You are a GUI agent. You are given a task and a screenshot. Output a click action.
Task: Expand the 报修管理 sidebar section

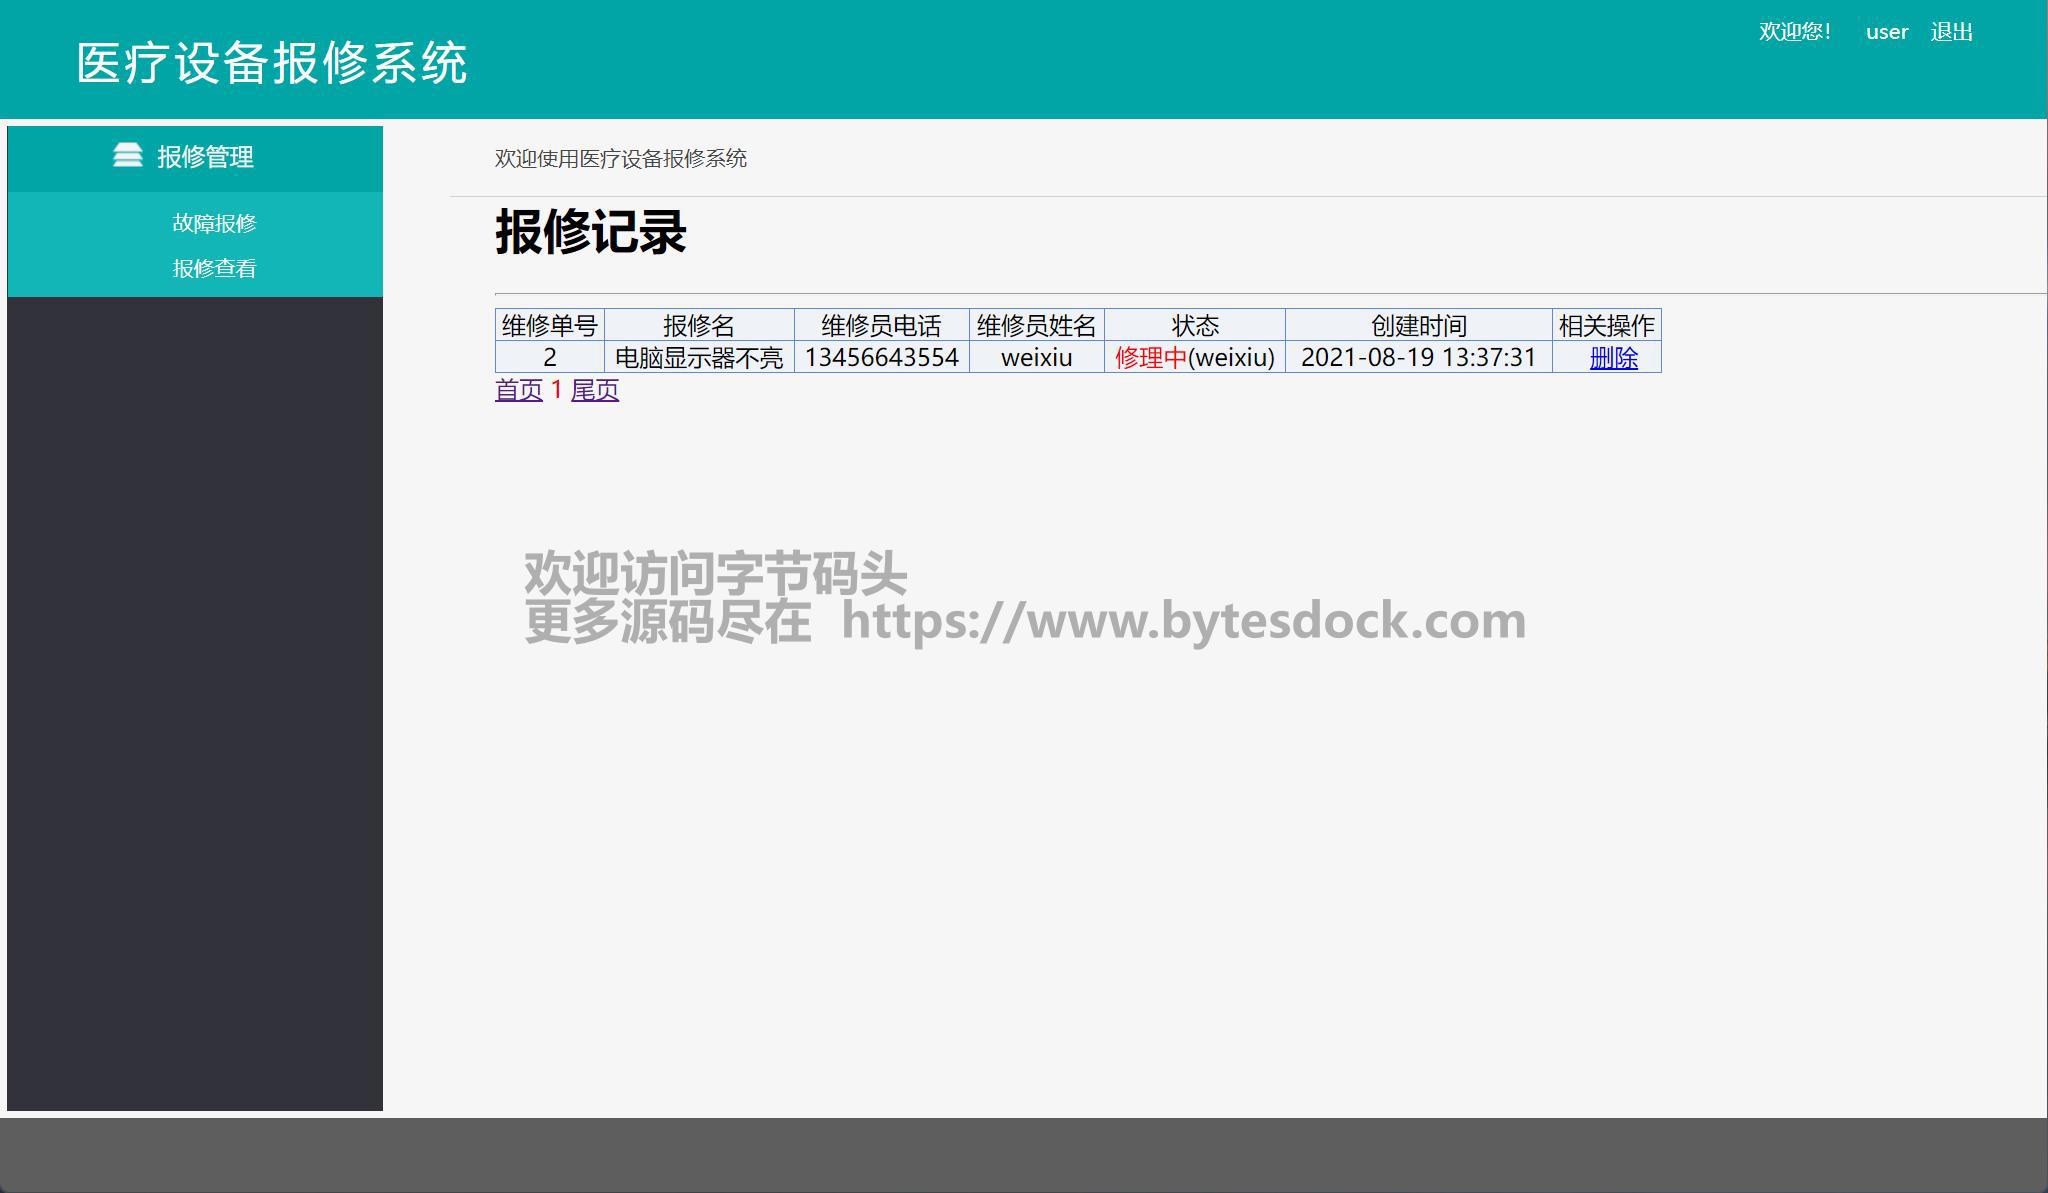pos(205,157)
